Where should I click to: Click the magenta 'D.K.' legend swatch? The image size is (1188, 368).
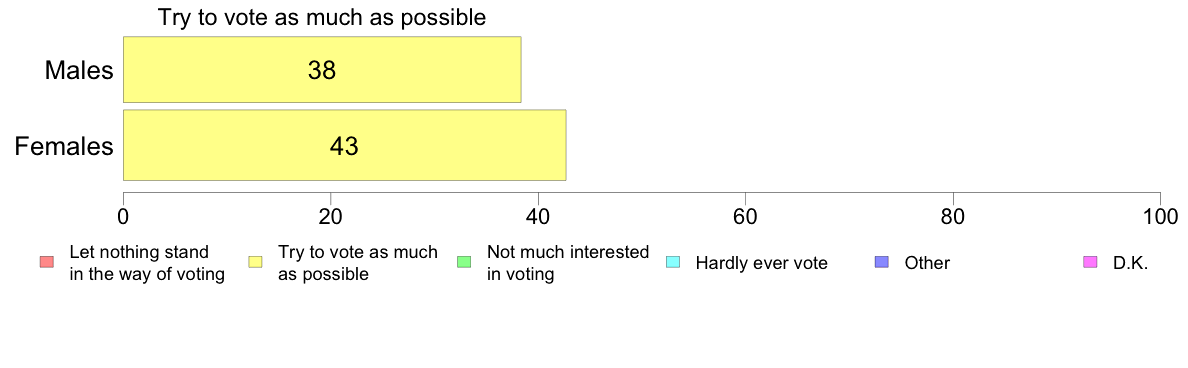coord(1090,263)
